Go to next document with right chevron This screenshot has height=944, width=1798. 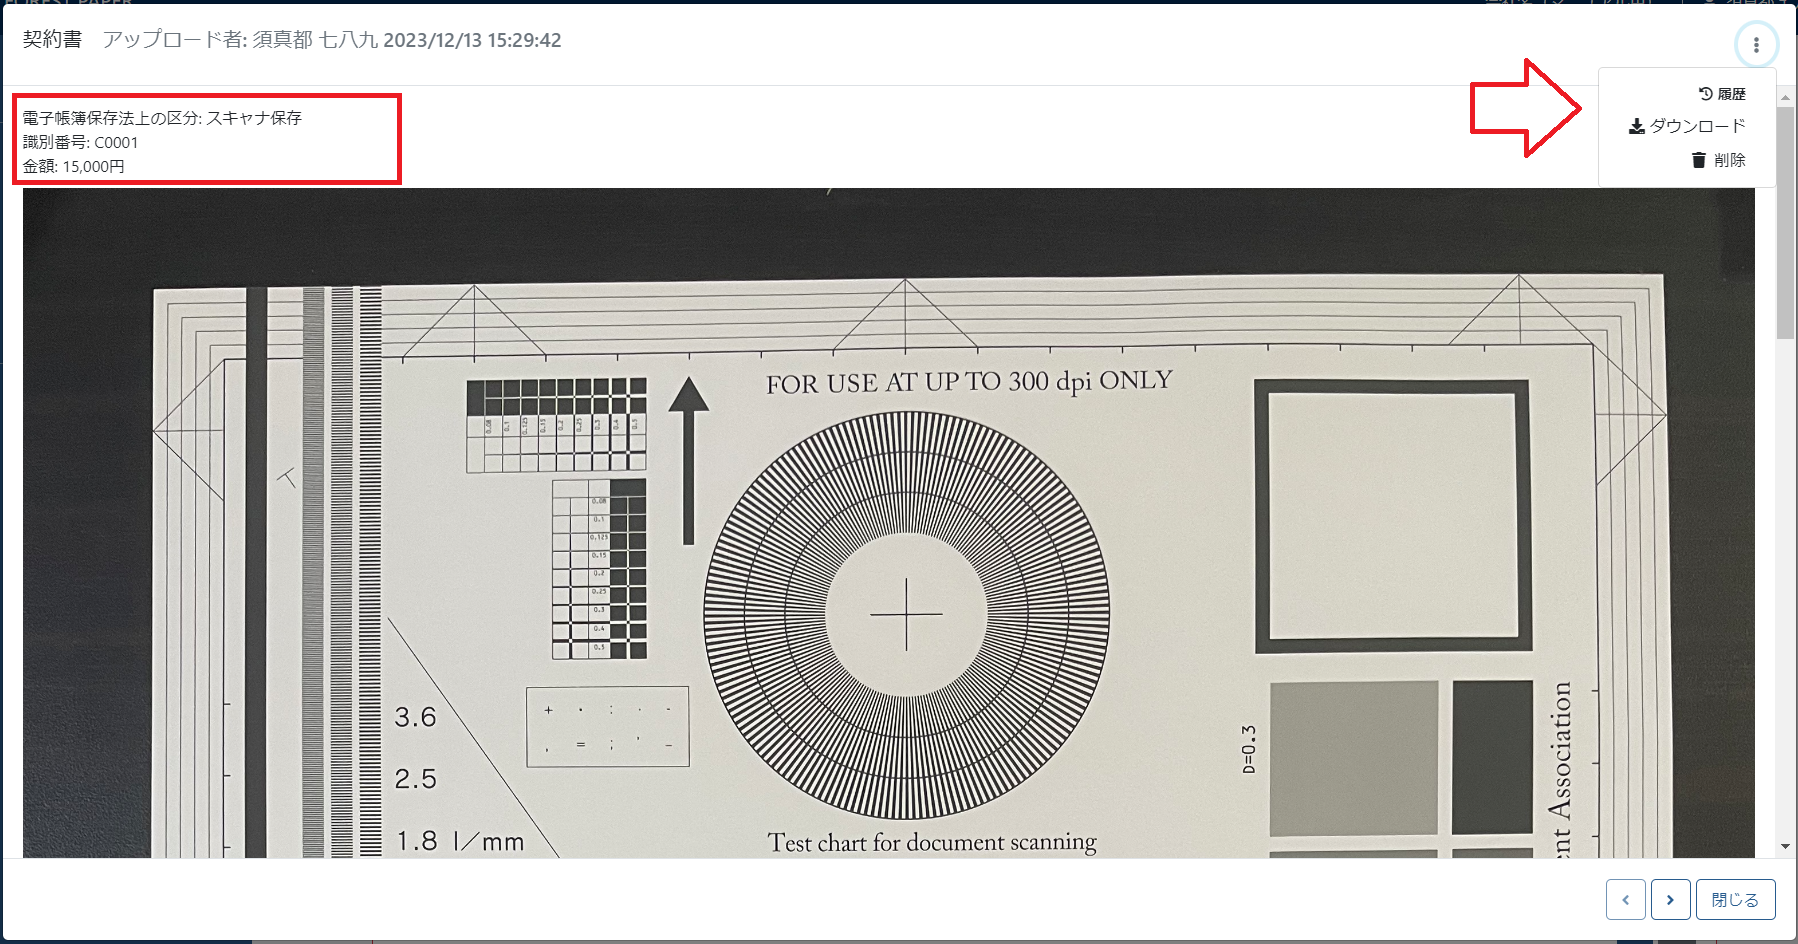pos(1670,900)
